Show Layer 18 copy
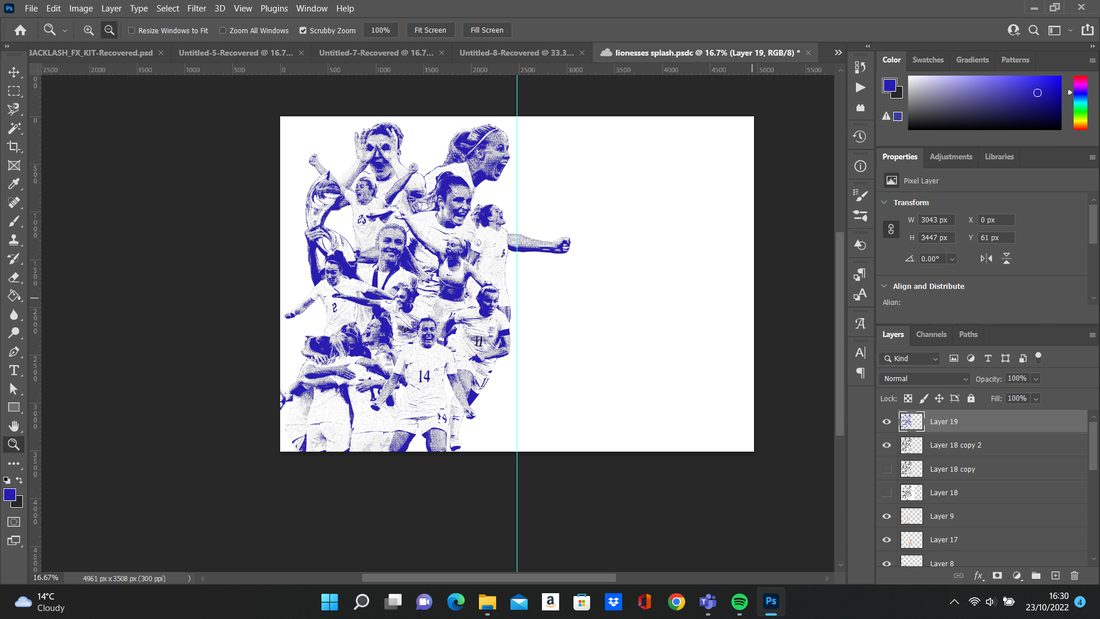This screenshot has width=1100, height=619. pyautogui.click(x=887, y=469)
